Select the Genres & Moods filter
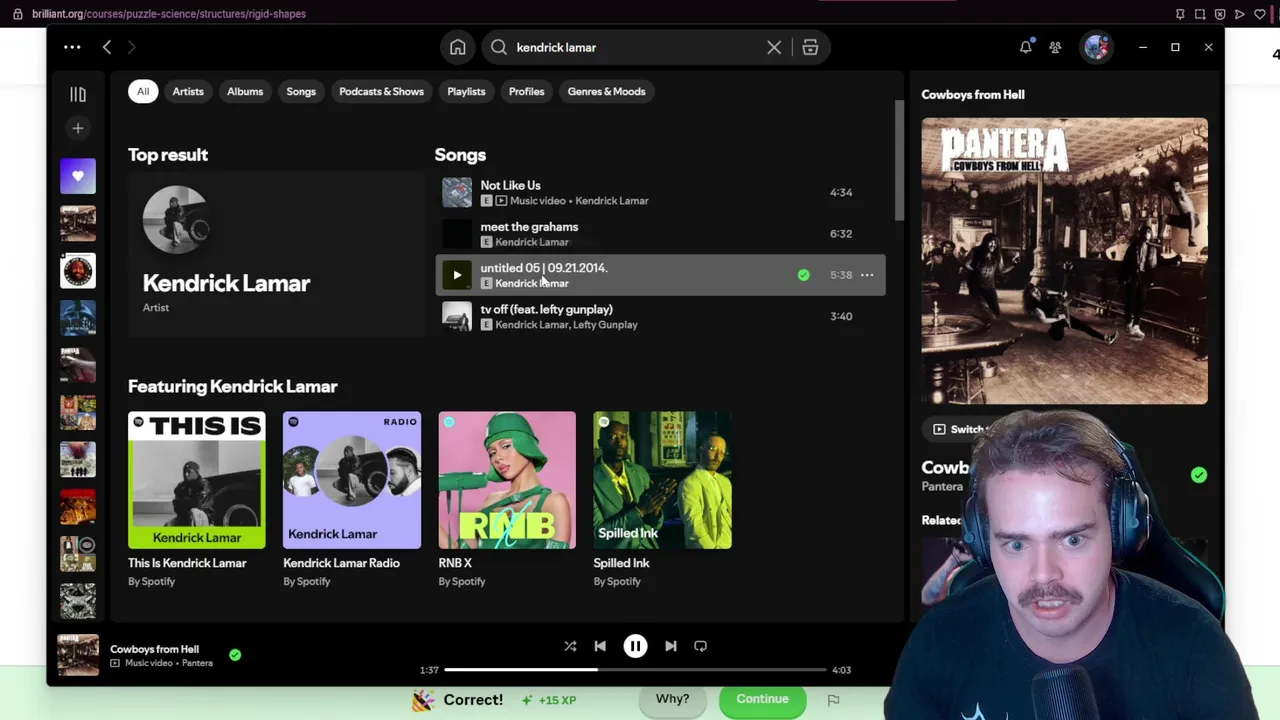 tap(606, 91)
